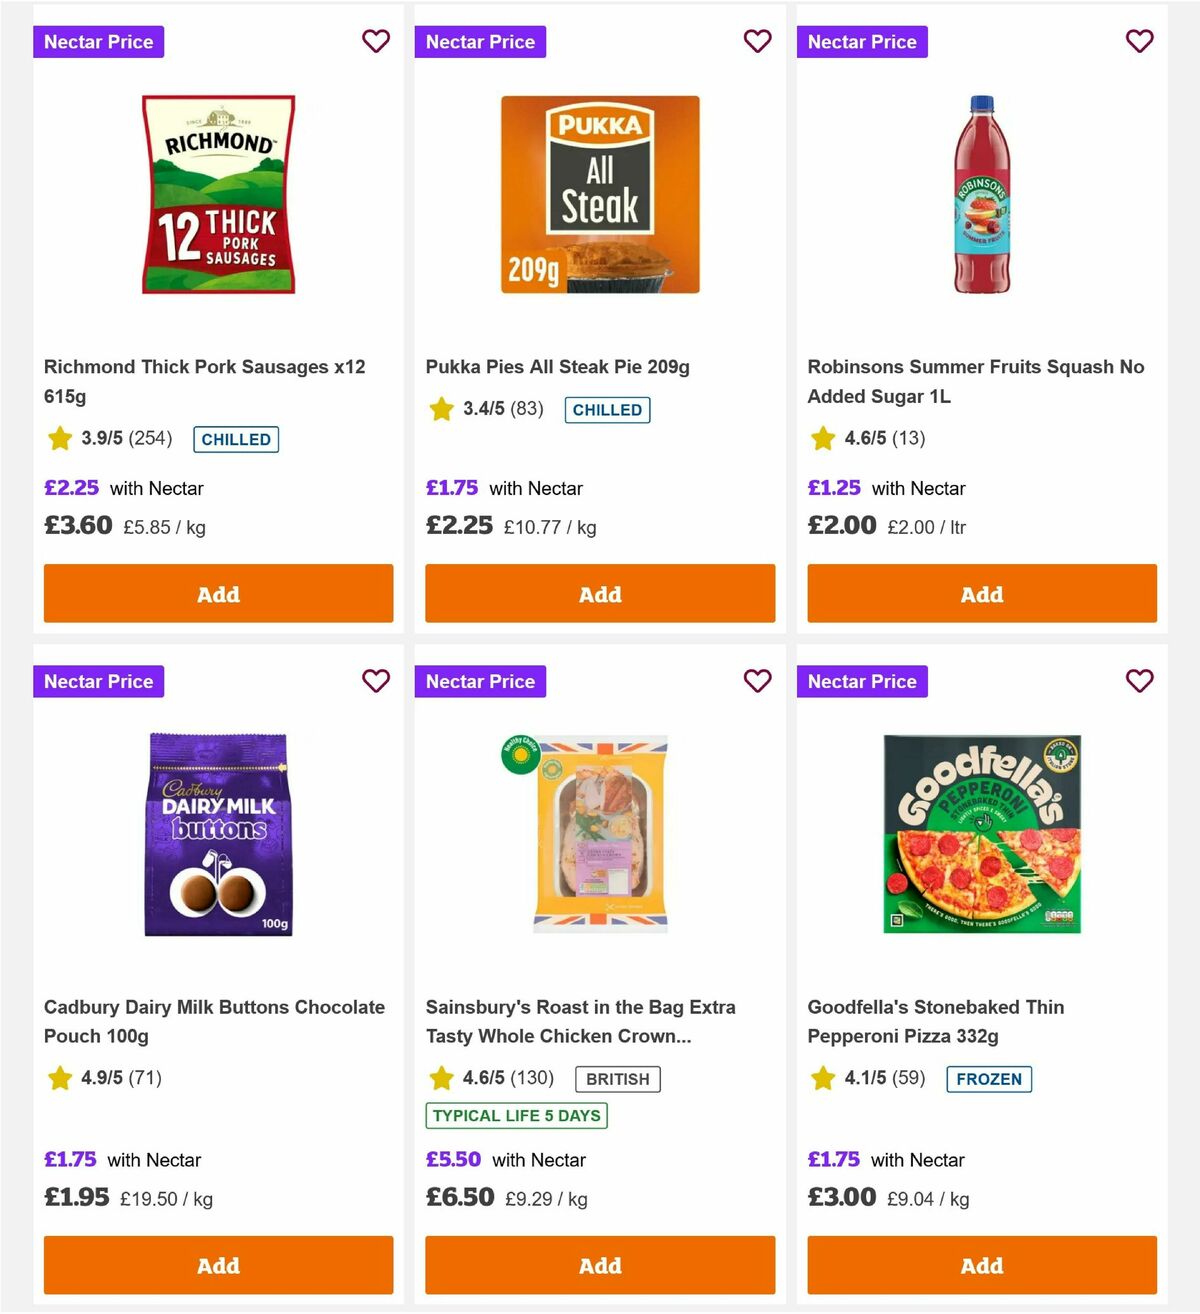This screenshot has width=1200, height=1314.
Task: Click the heart icon on Goodfella's Pepperoni Pizza
Action: tap(1140, 681)
